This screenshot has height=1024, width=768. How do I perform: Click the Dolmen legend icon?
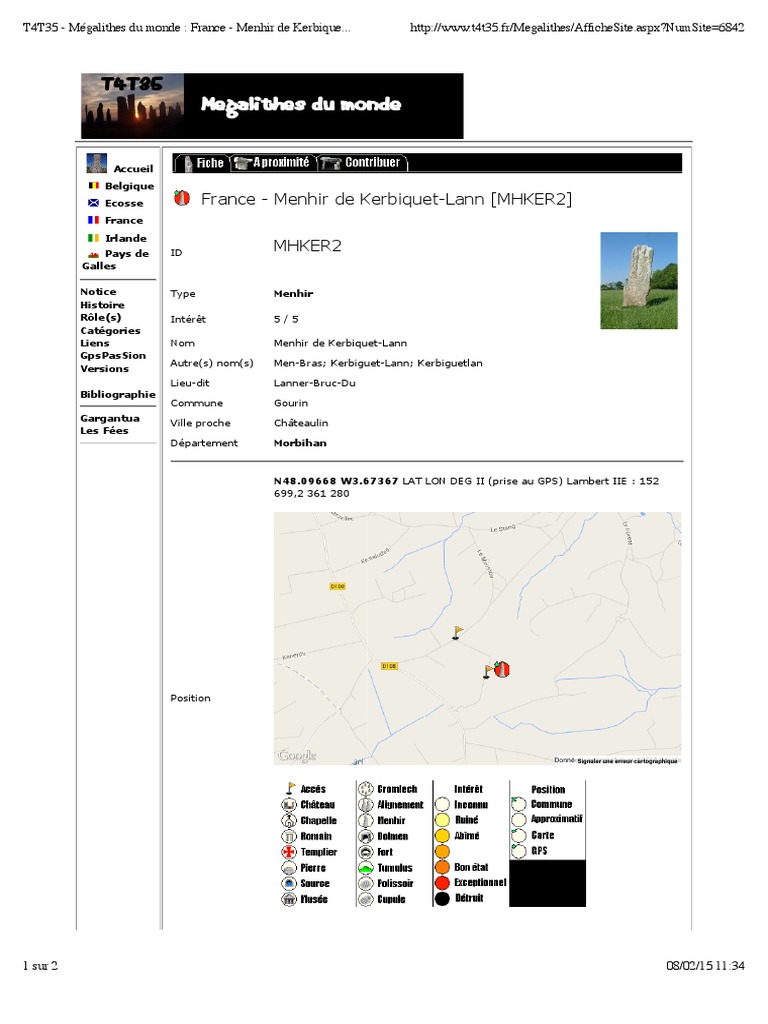pyautogui.click(x=366, y=836)
